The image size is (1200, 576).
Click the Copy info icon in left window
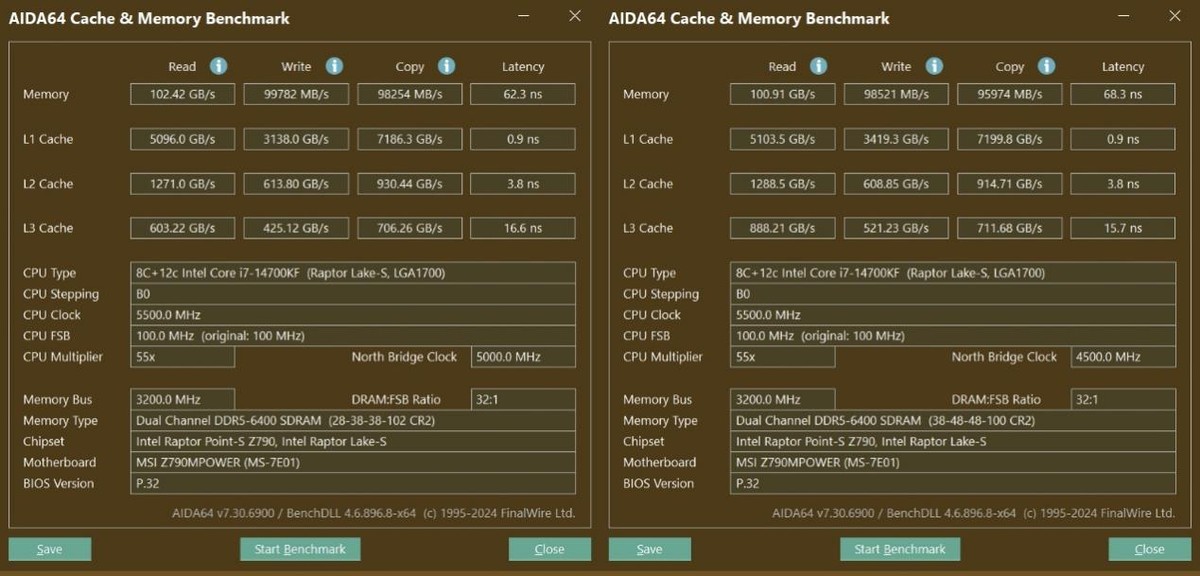(446, 66)
